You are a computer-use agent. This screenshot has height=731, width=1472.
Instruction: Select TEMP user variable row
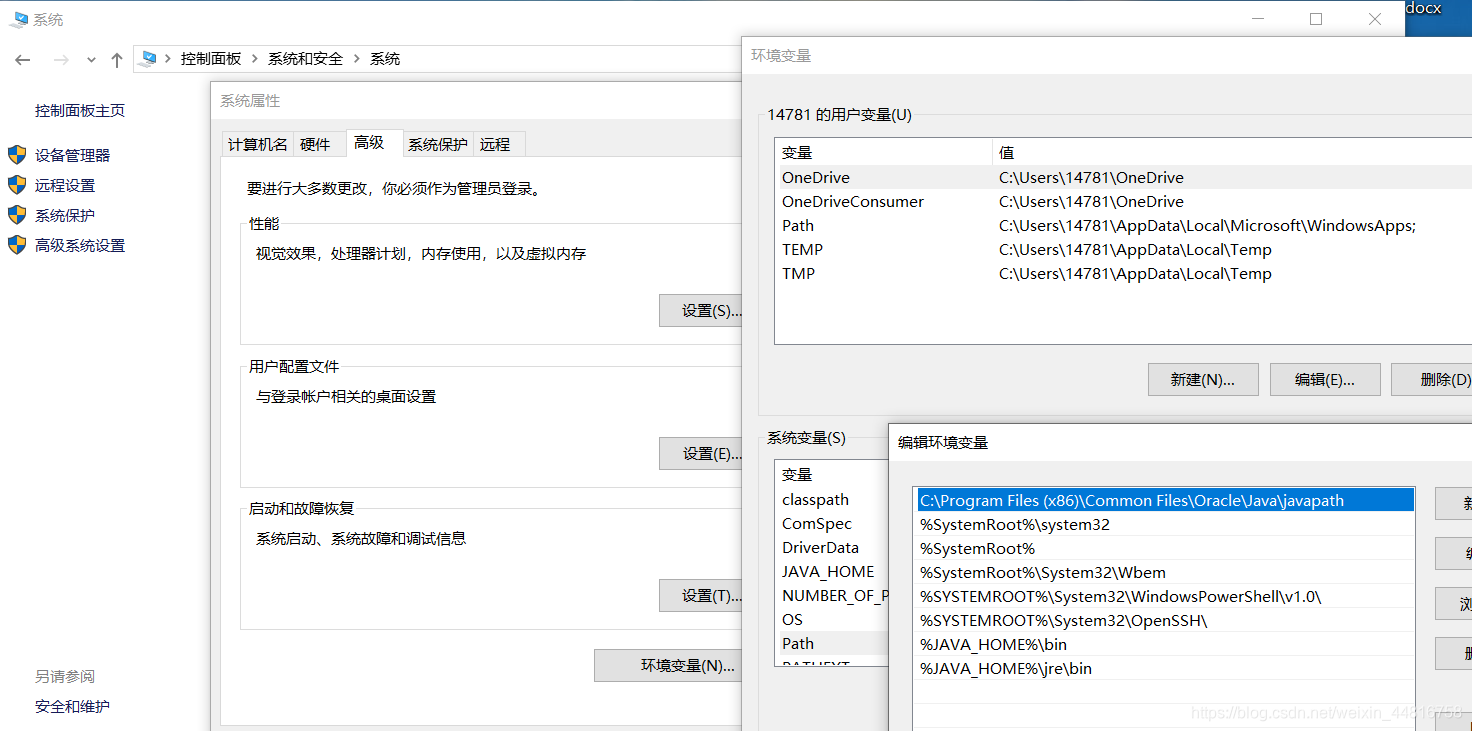1124,250
